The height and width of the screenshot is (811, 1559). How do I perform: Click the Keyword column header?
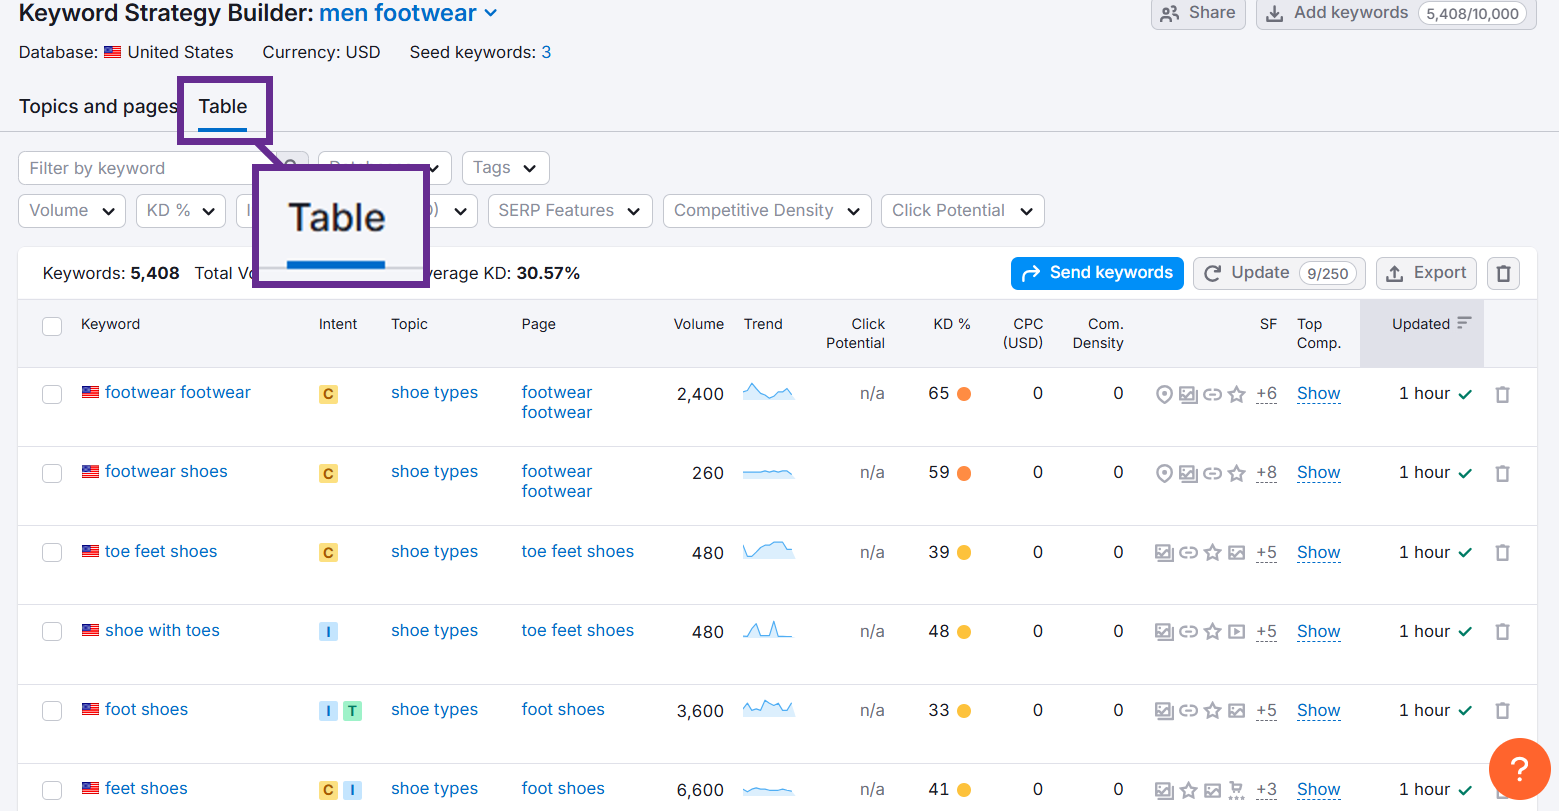pyautogui.click(x=110, y=324)
